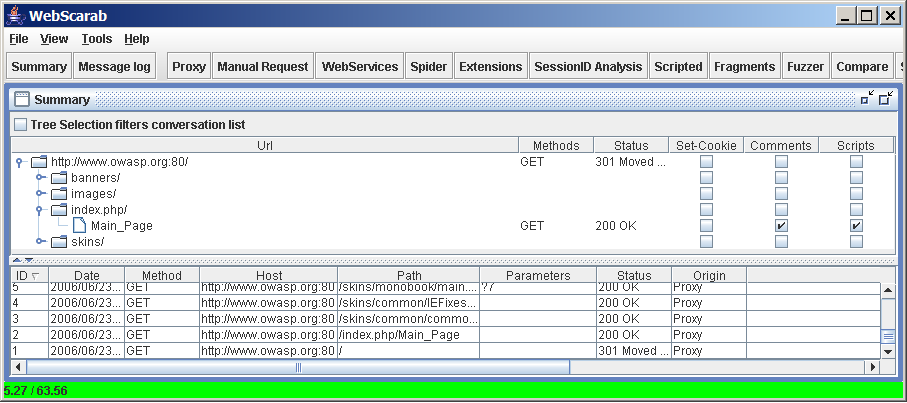The image size is (907, 403).
Task: Click the Host column header
Action: point(269,276)
